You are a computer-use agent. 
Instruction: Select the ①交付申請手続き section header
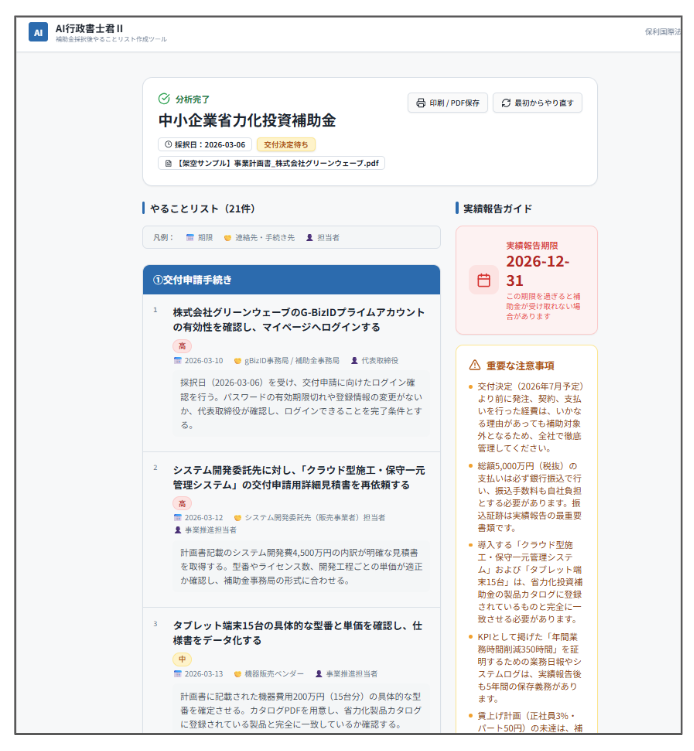point(290,279)
